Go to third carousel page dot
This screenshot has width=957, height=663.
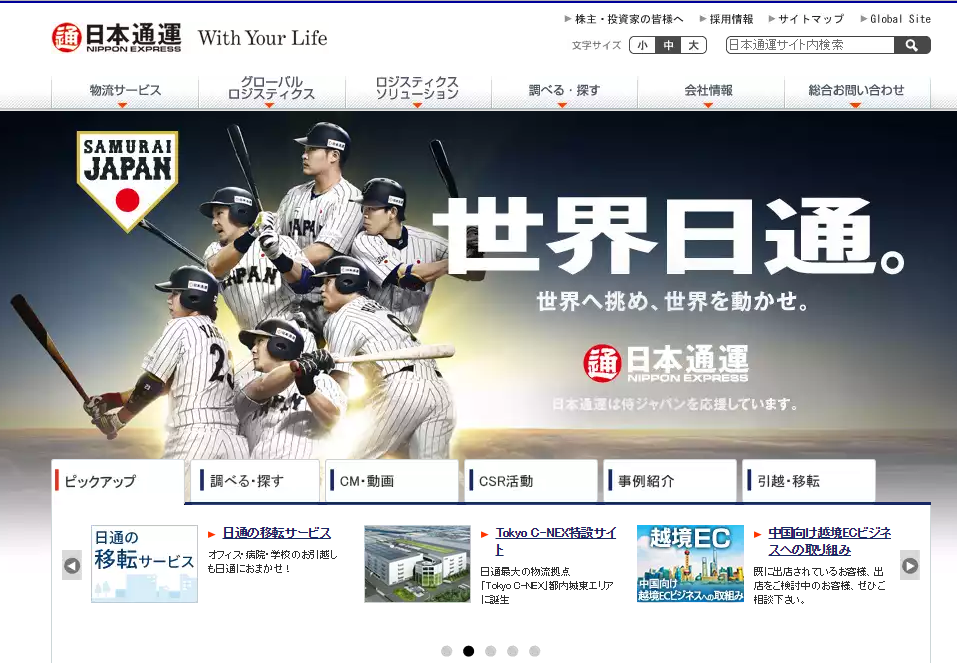click(491, 651)
